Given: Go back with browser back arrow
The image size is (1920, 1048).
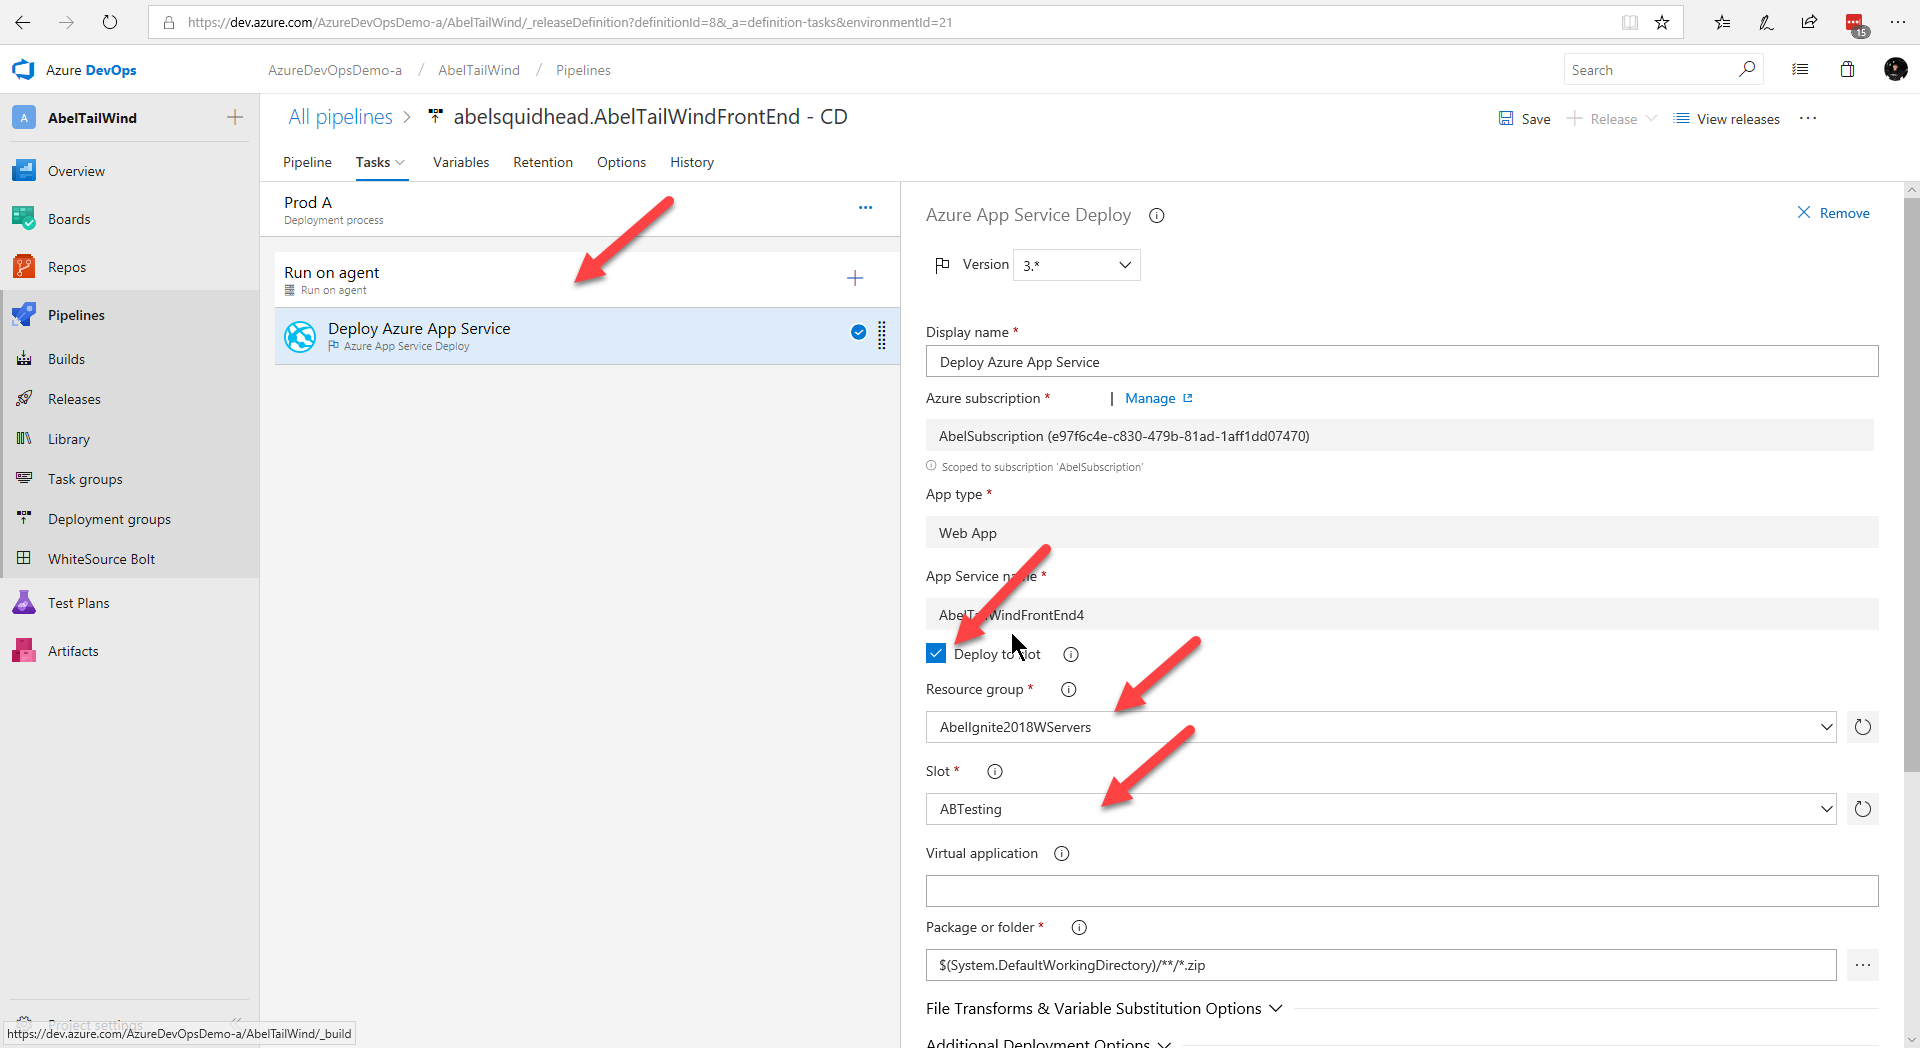Looking at the screenshot, I should point(23,22).
